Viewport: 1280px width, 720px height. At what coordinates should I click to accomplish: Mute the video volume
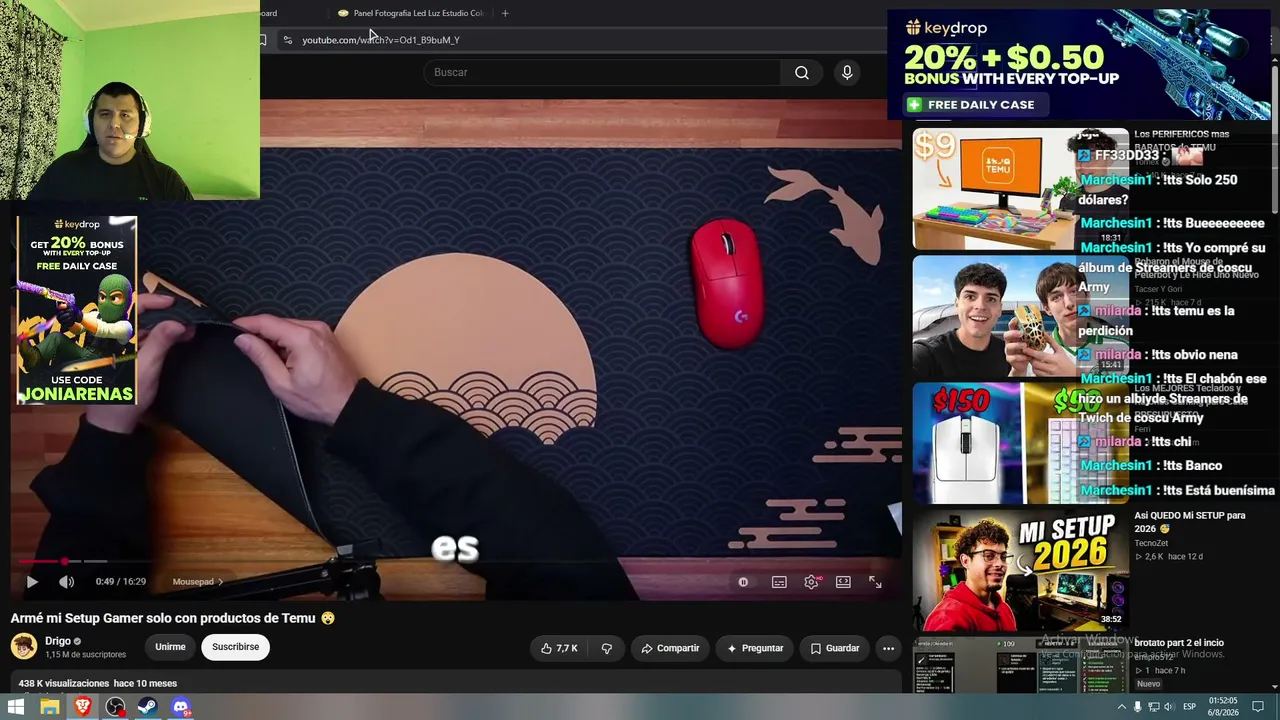66,582
